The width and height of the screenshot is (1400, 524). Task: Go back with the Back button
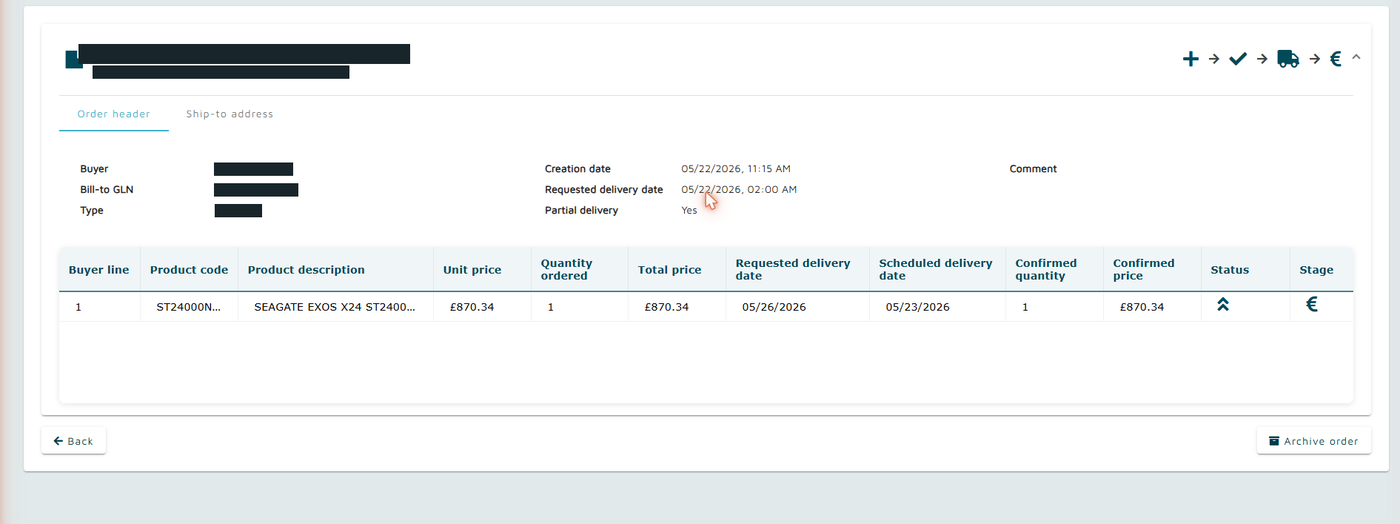73,441
